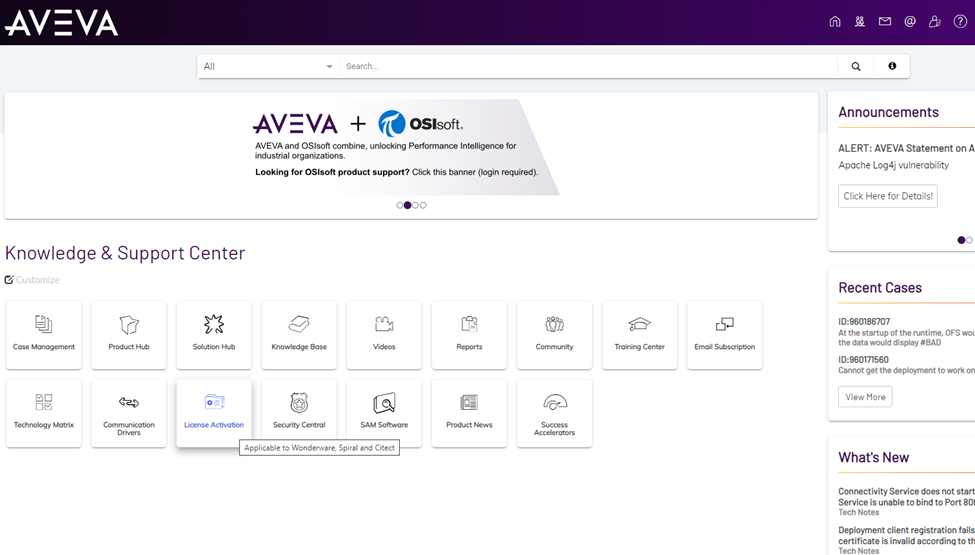
Task: Click the AVEVA OSIsoft banner
Action: (406, 147)
